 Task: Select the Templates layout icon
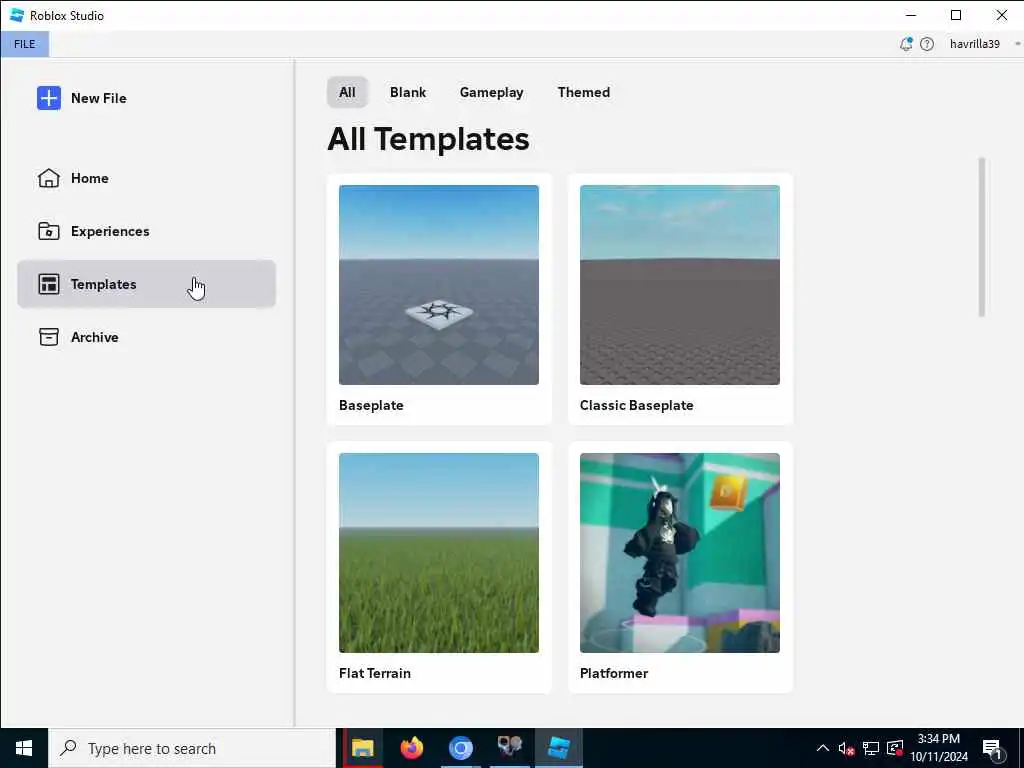(49, 284)
